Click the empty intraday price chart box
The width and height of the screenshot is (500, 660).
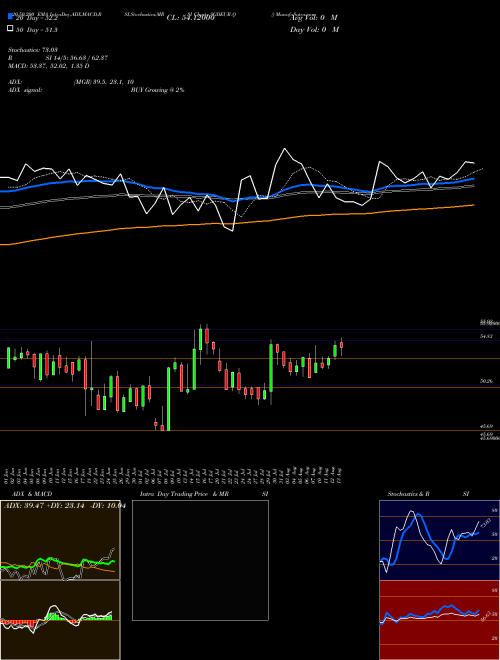[200, 560]
